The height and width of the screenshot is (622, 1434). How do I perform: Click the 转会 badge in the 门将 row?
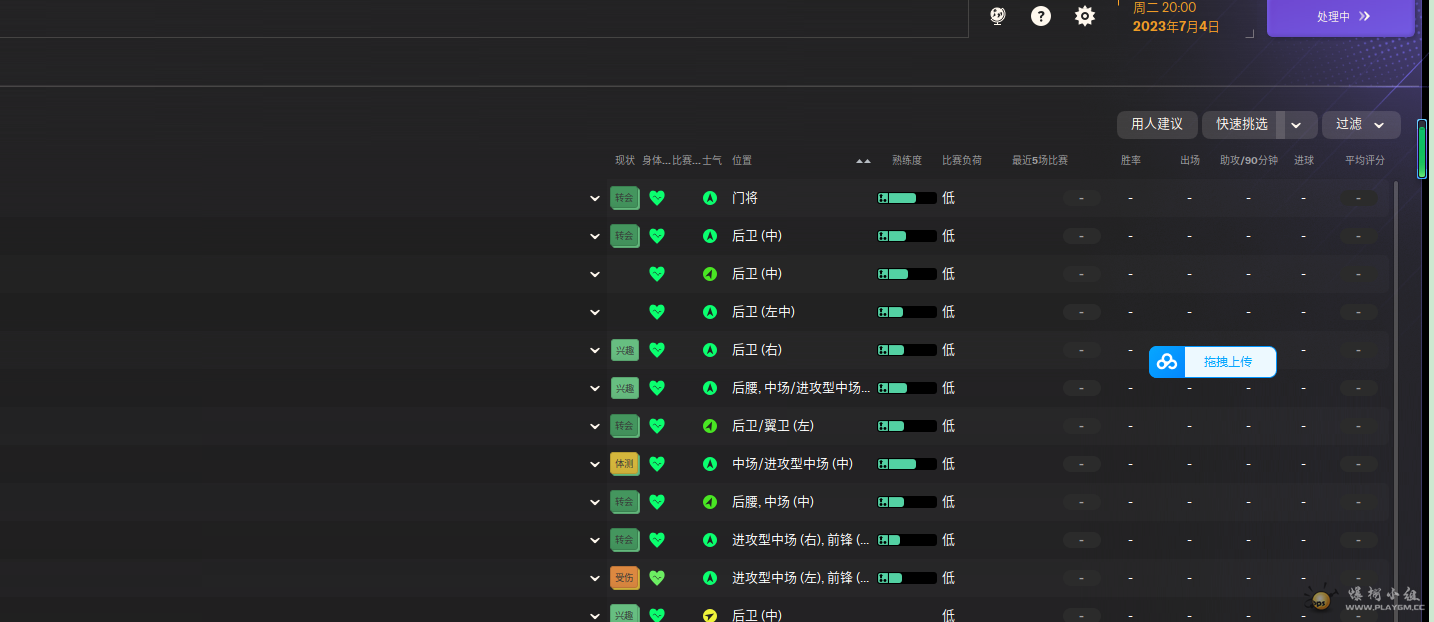624,198
